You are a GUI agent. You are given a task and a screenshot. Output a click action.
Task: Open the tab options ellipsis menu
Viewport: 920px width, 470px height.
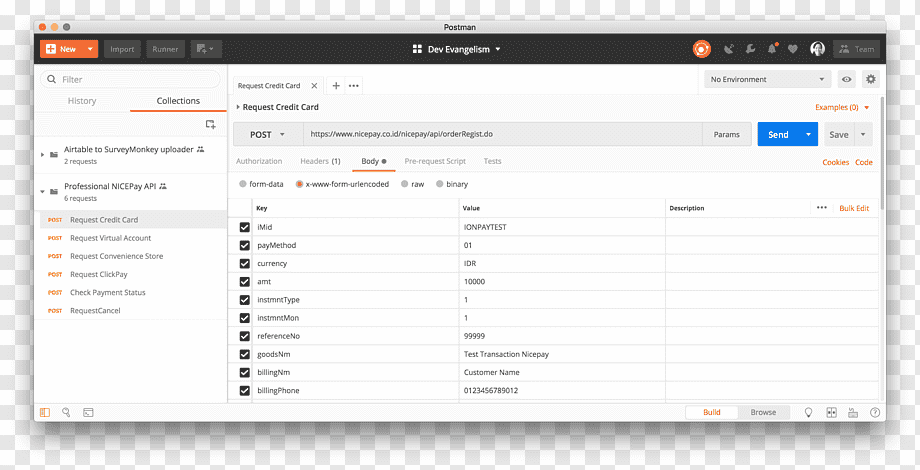[x=353, y=86]
